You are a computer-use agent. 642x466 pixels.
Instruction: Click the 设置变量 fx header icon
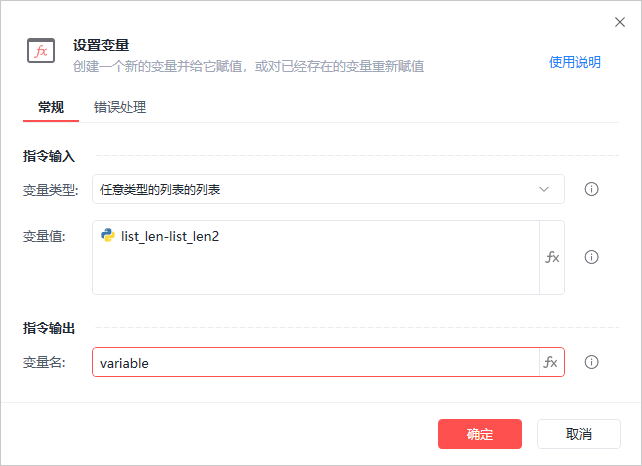coord(41,51)
